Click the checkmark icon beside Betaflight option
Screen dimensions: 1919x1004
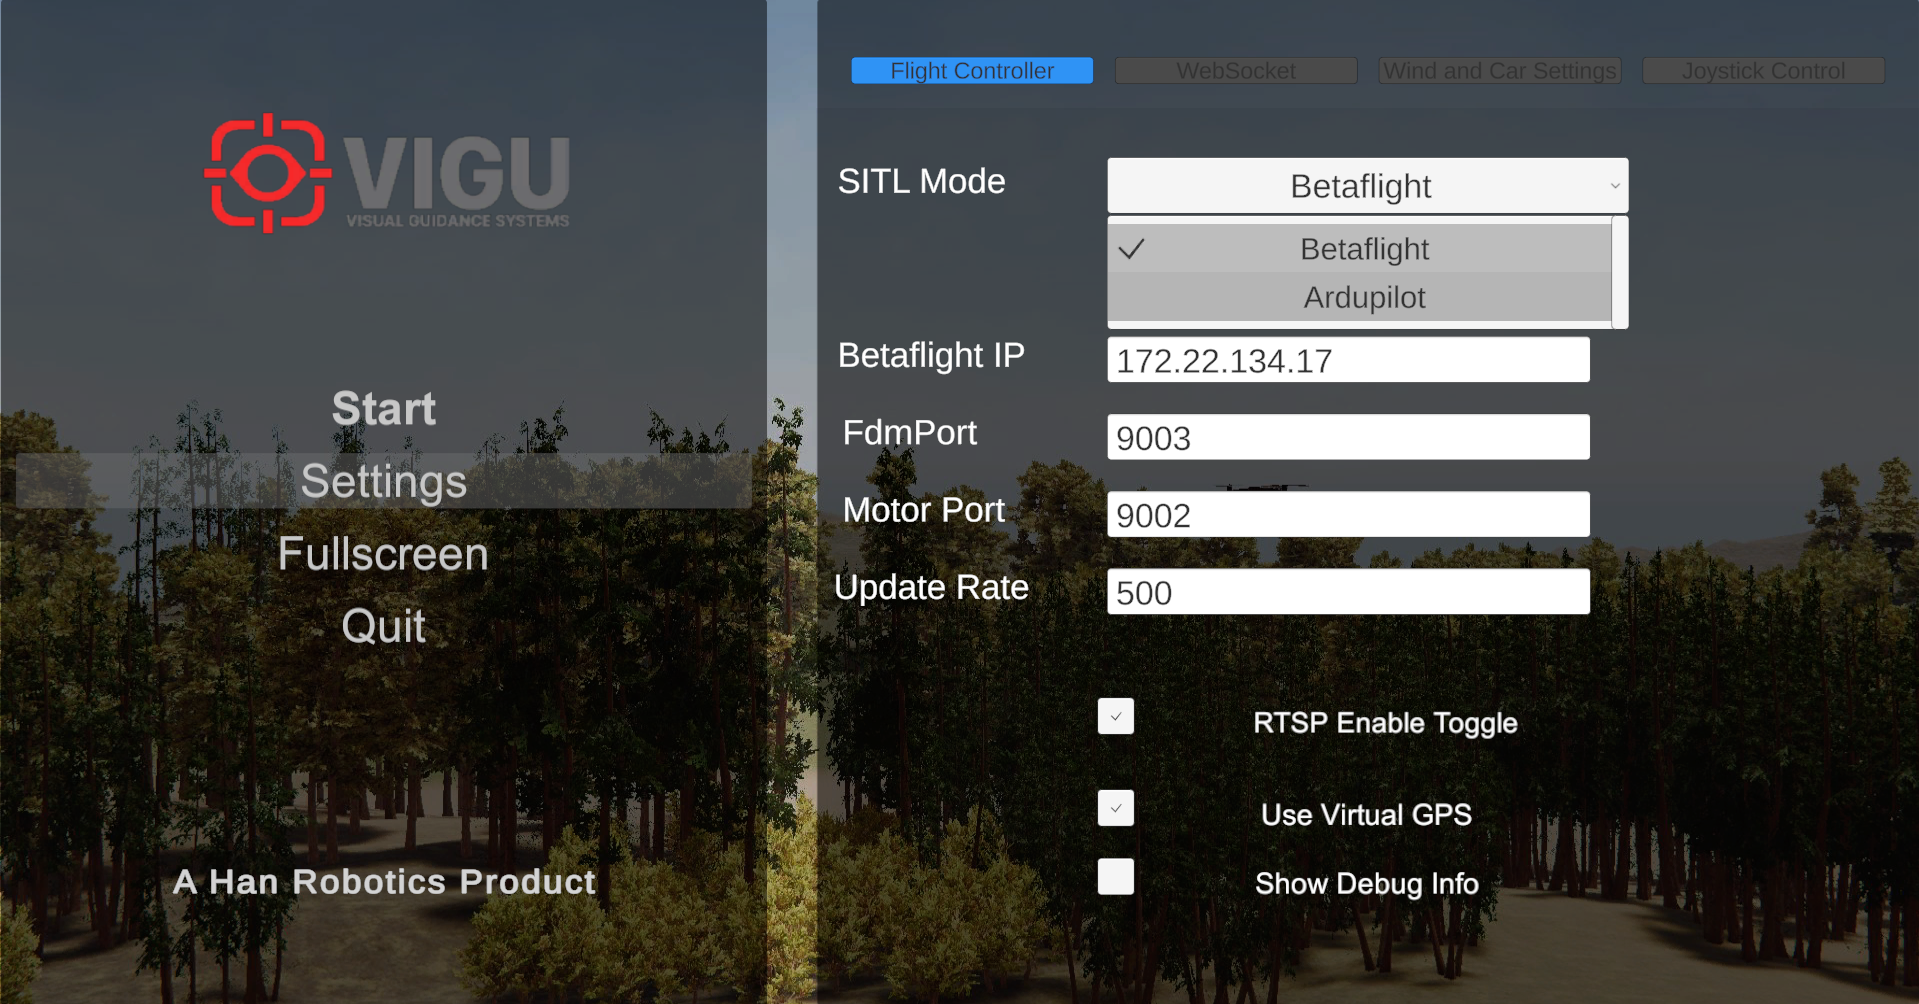click(x=1131, y=249)
